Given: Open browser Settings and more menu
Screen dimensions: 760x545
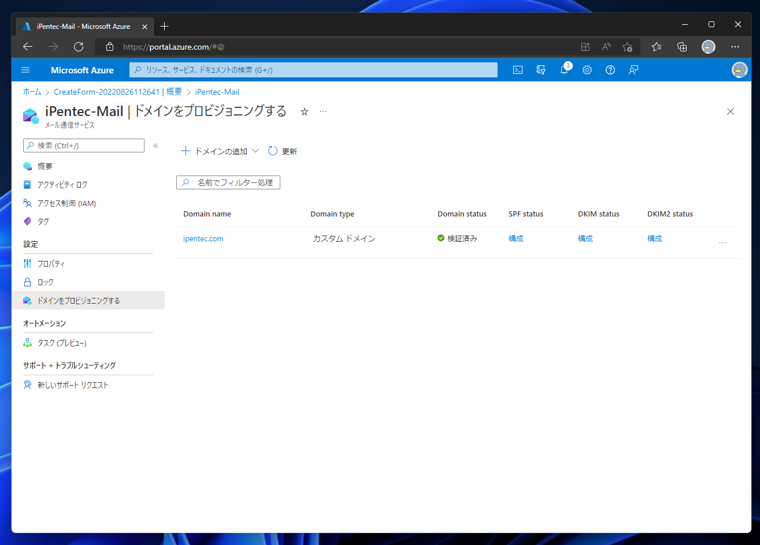Looking at the screenshot, I should pyautogui.click(x=735, y=47).
